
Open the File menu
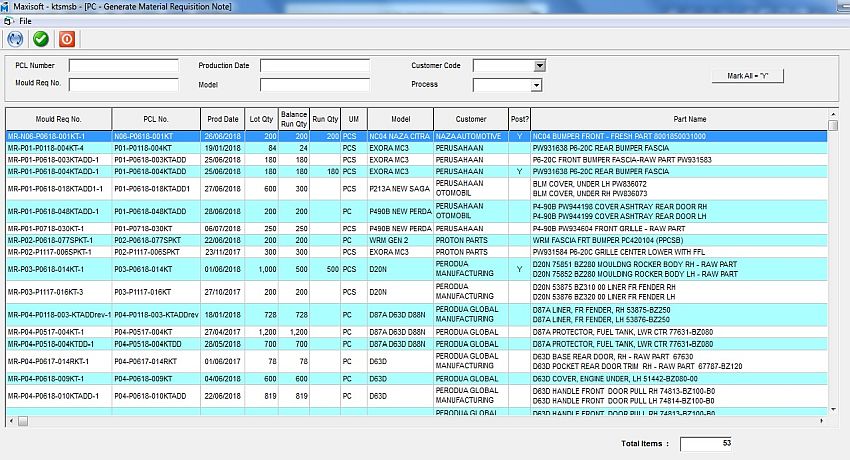(x=24, y=20)
